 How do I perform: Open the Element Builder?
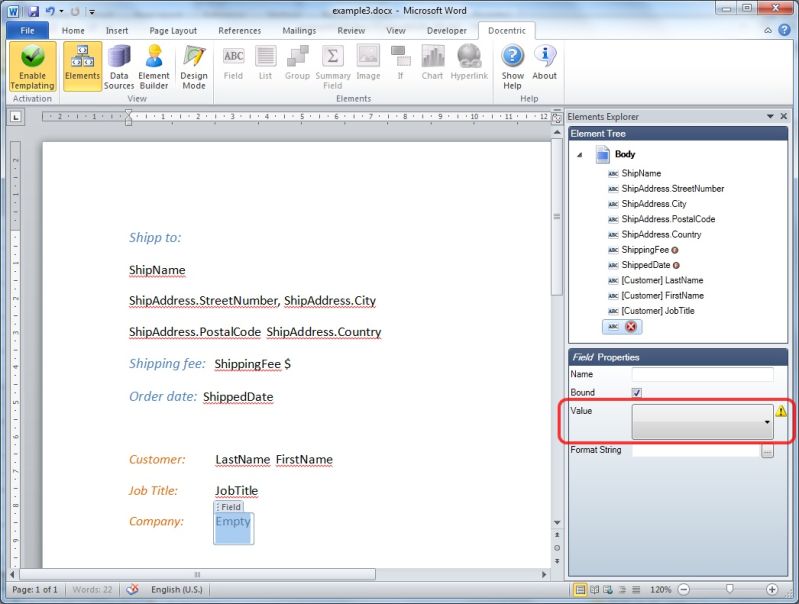point(154,67)
